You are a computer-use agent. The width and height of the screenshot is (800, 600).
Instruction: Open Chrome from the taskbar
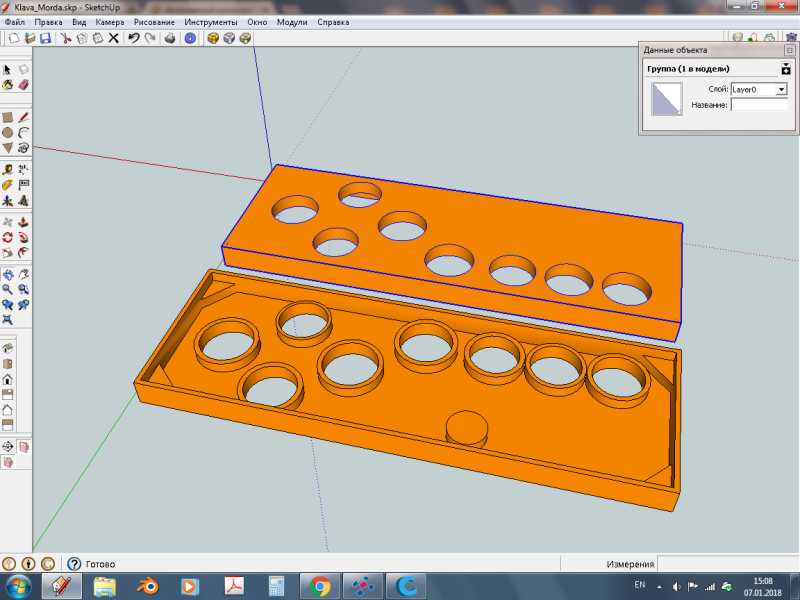[319, 587]
